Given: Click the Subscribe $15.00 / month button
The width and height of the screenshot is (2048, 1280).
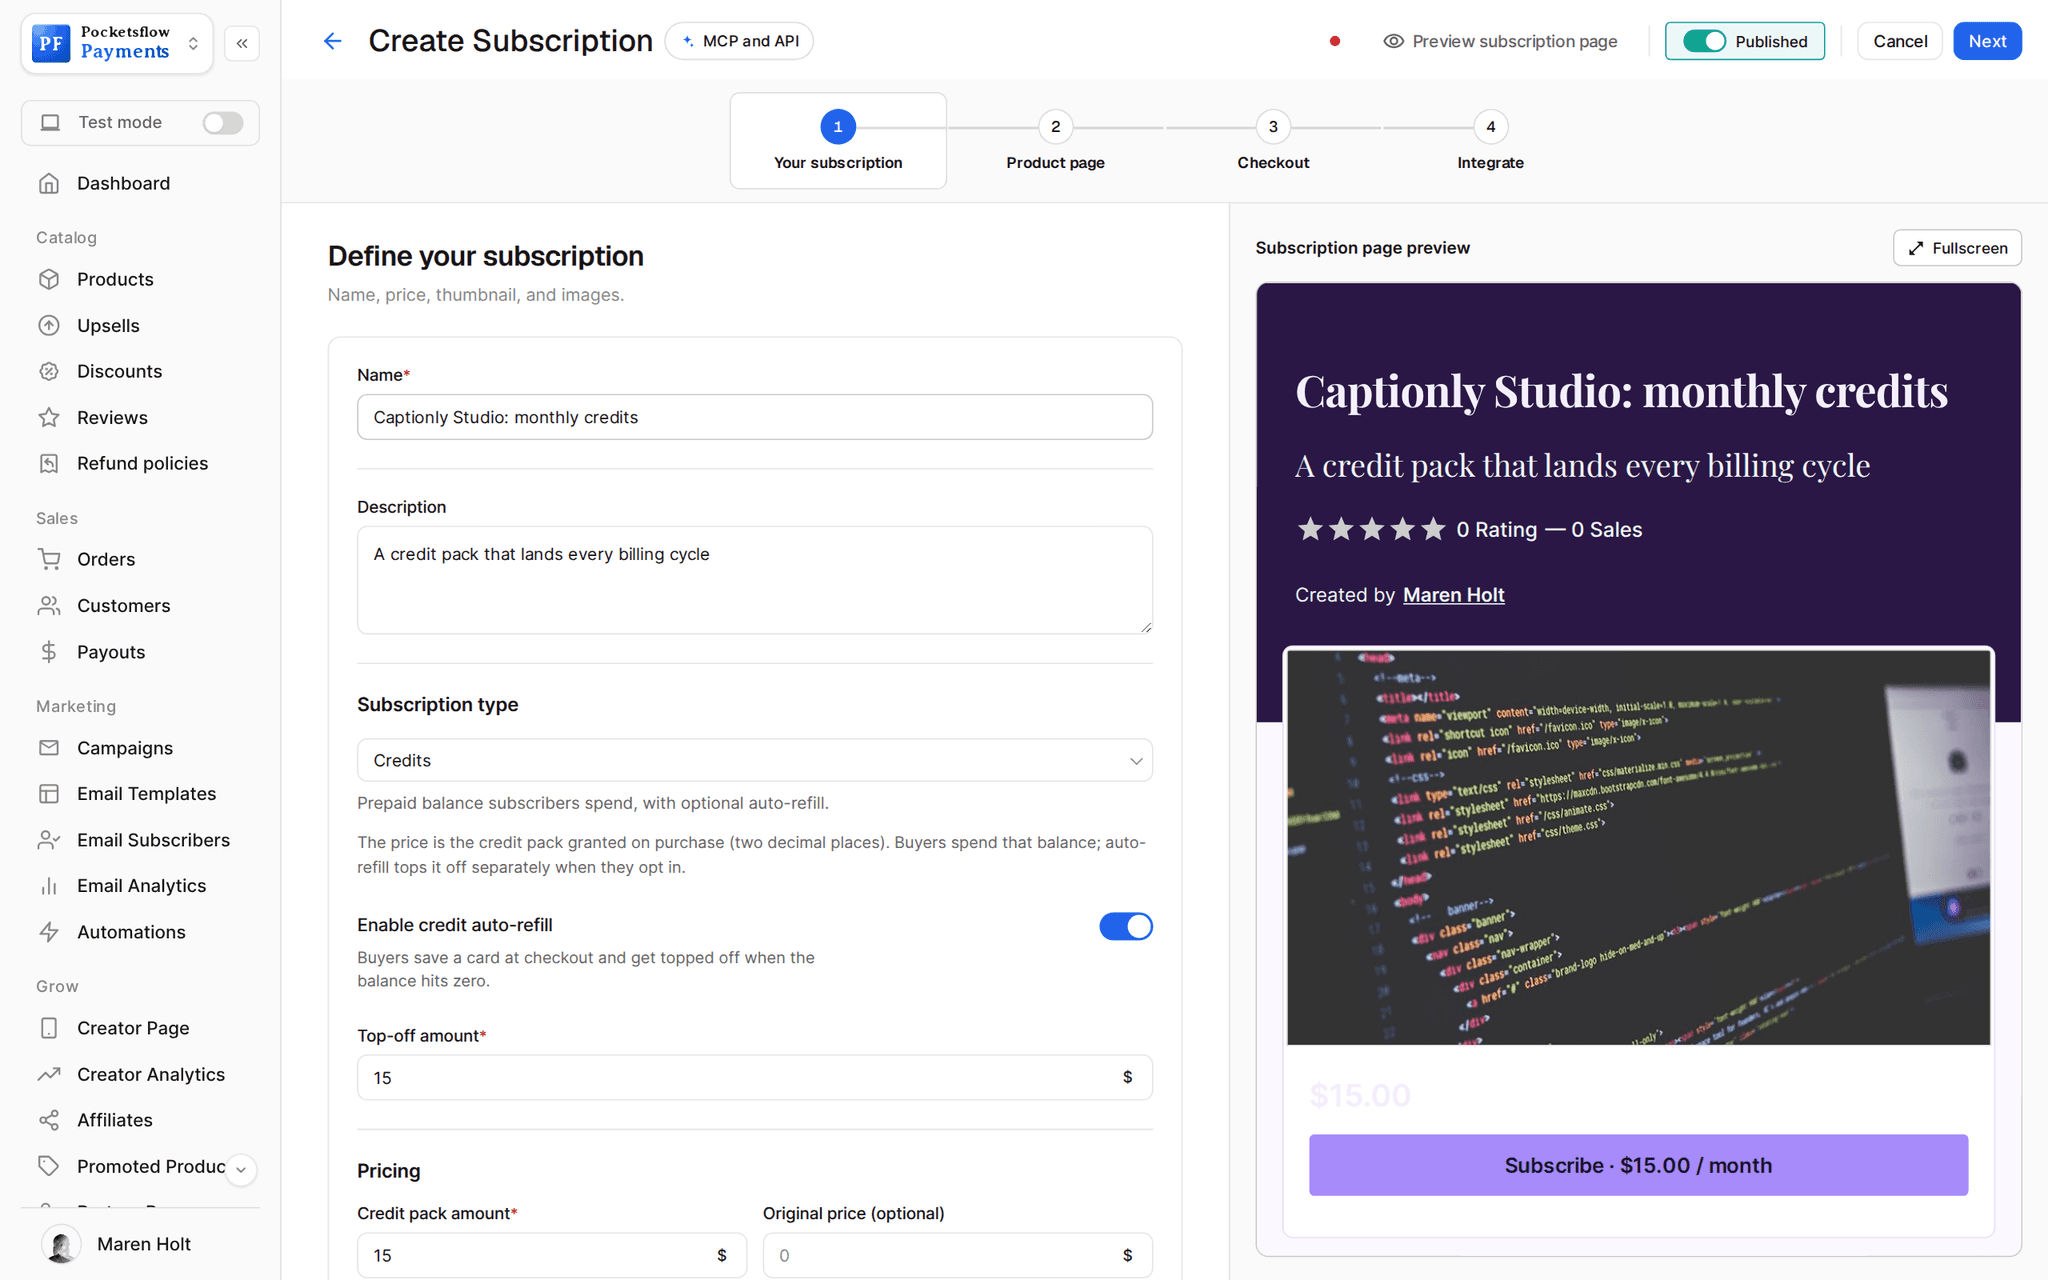Looking at the screenshot, I should click(x=1638, y=1165).
